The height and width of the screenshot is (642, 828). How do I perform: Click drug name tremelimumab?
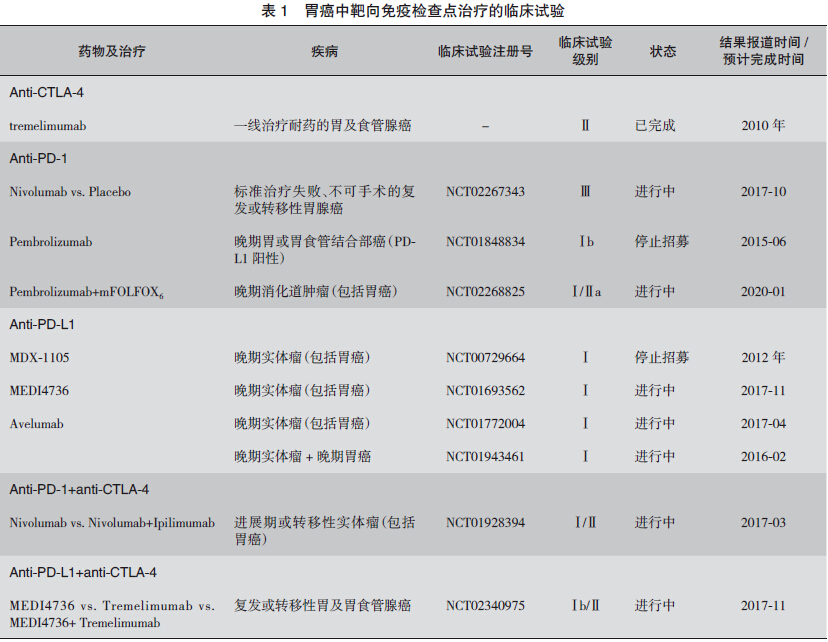[48, 126]
